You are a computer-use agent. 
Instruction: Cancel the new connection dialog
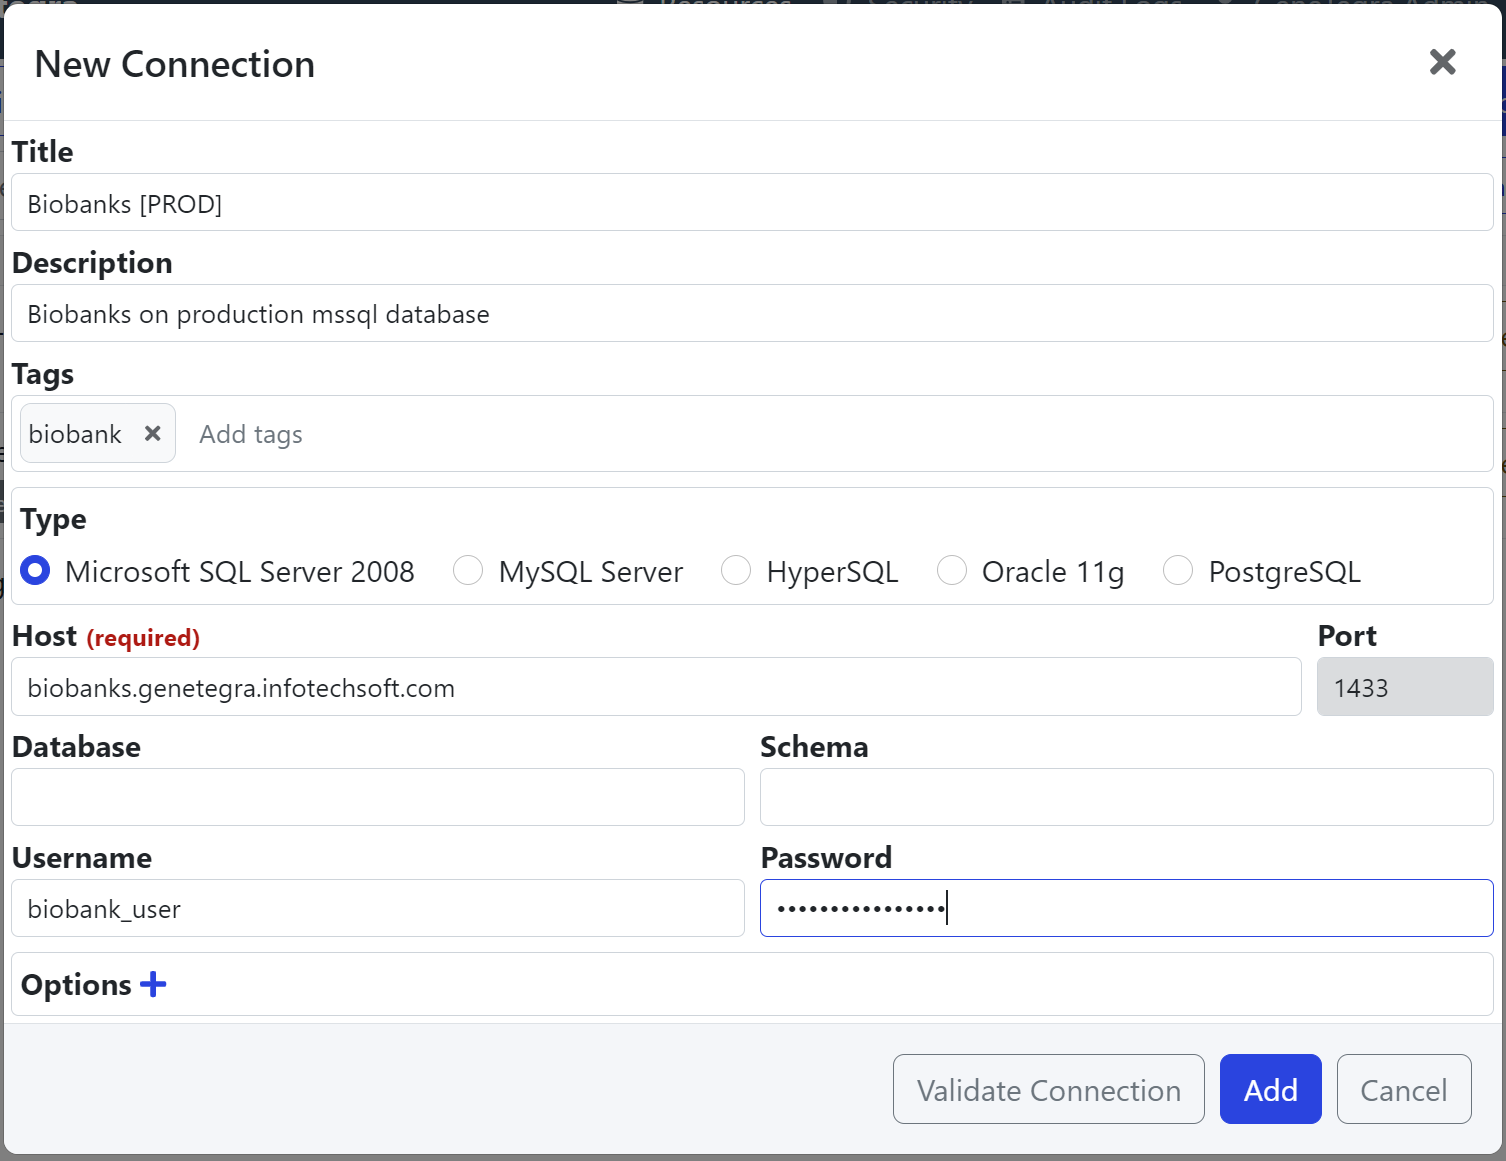(x=1403, y=1089)
